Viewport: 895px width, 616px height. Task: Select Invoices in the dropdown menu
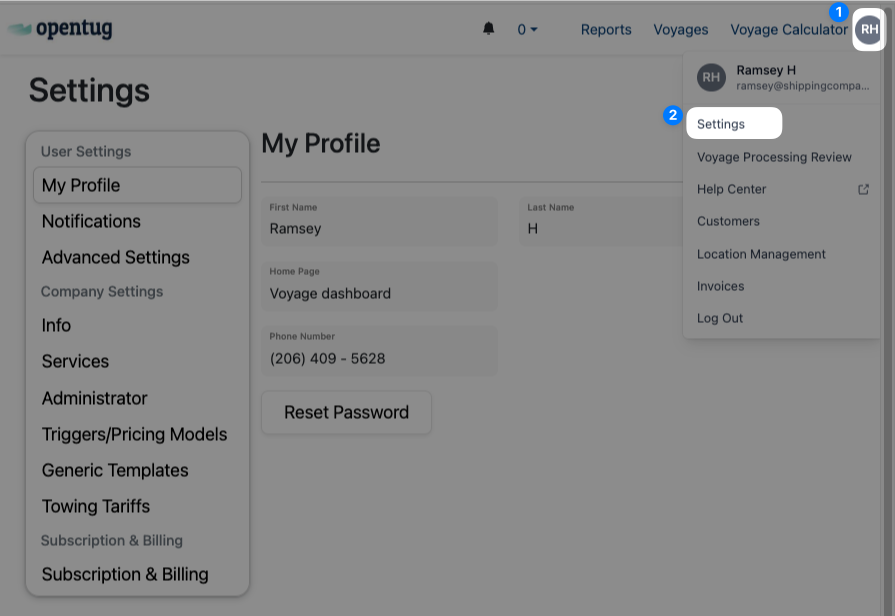[x=720, y=286]
